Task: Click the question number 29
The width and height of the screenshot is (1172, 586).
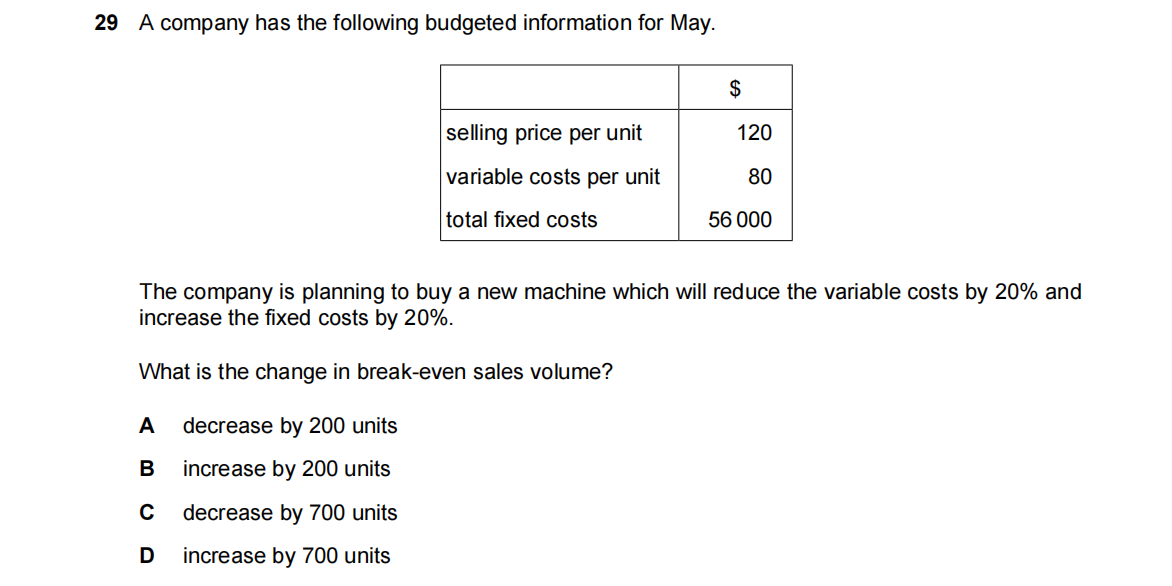Action: pos(106,24)
